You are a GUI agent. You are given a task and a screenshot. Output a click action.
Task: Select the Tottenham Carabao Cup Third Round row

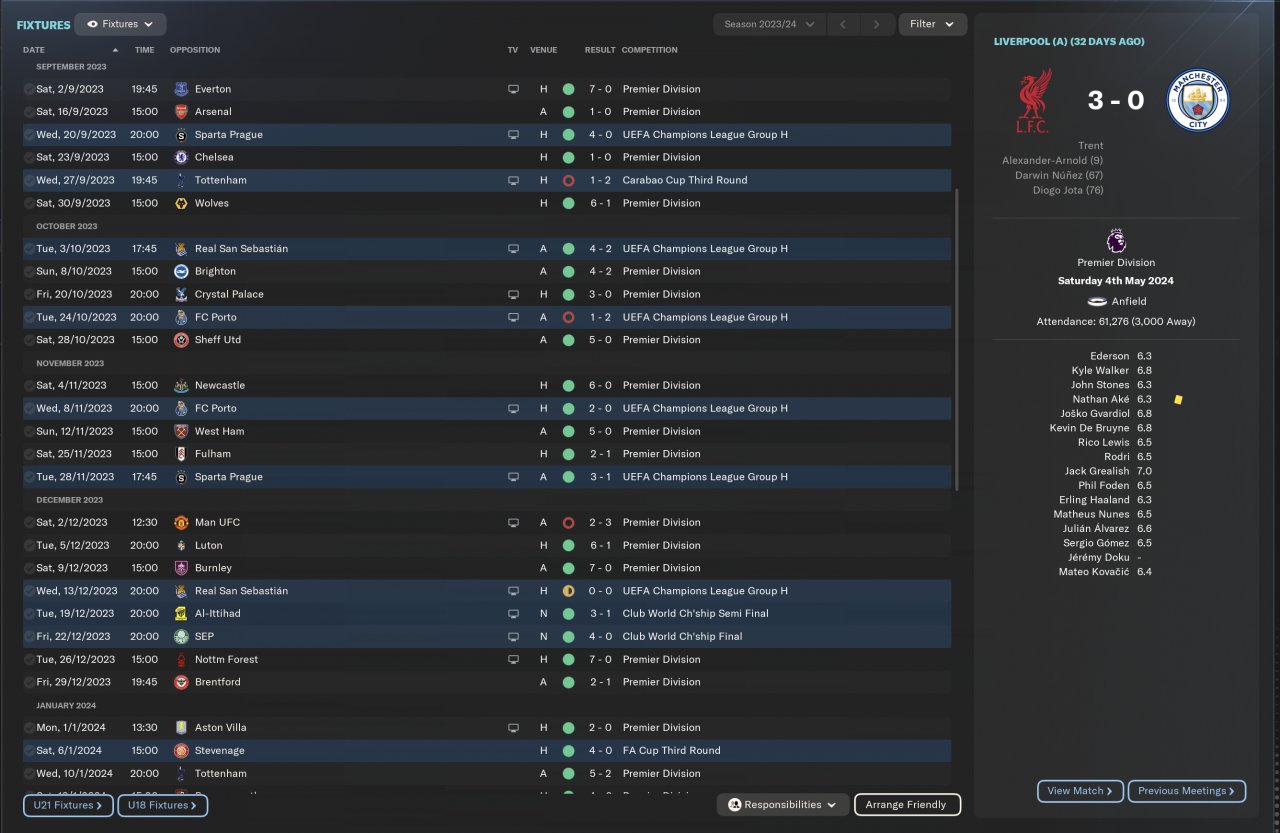(x=487, y=180)
